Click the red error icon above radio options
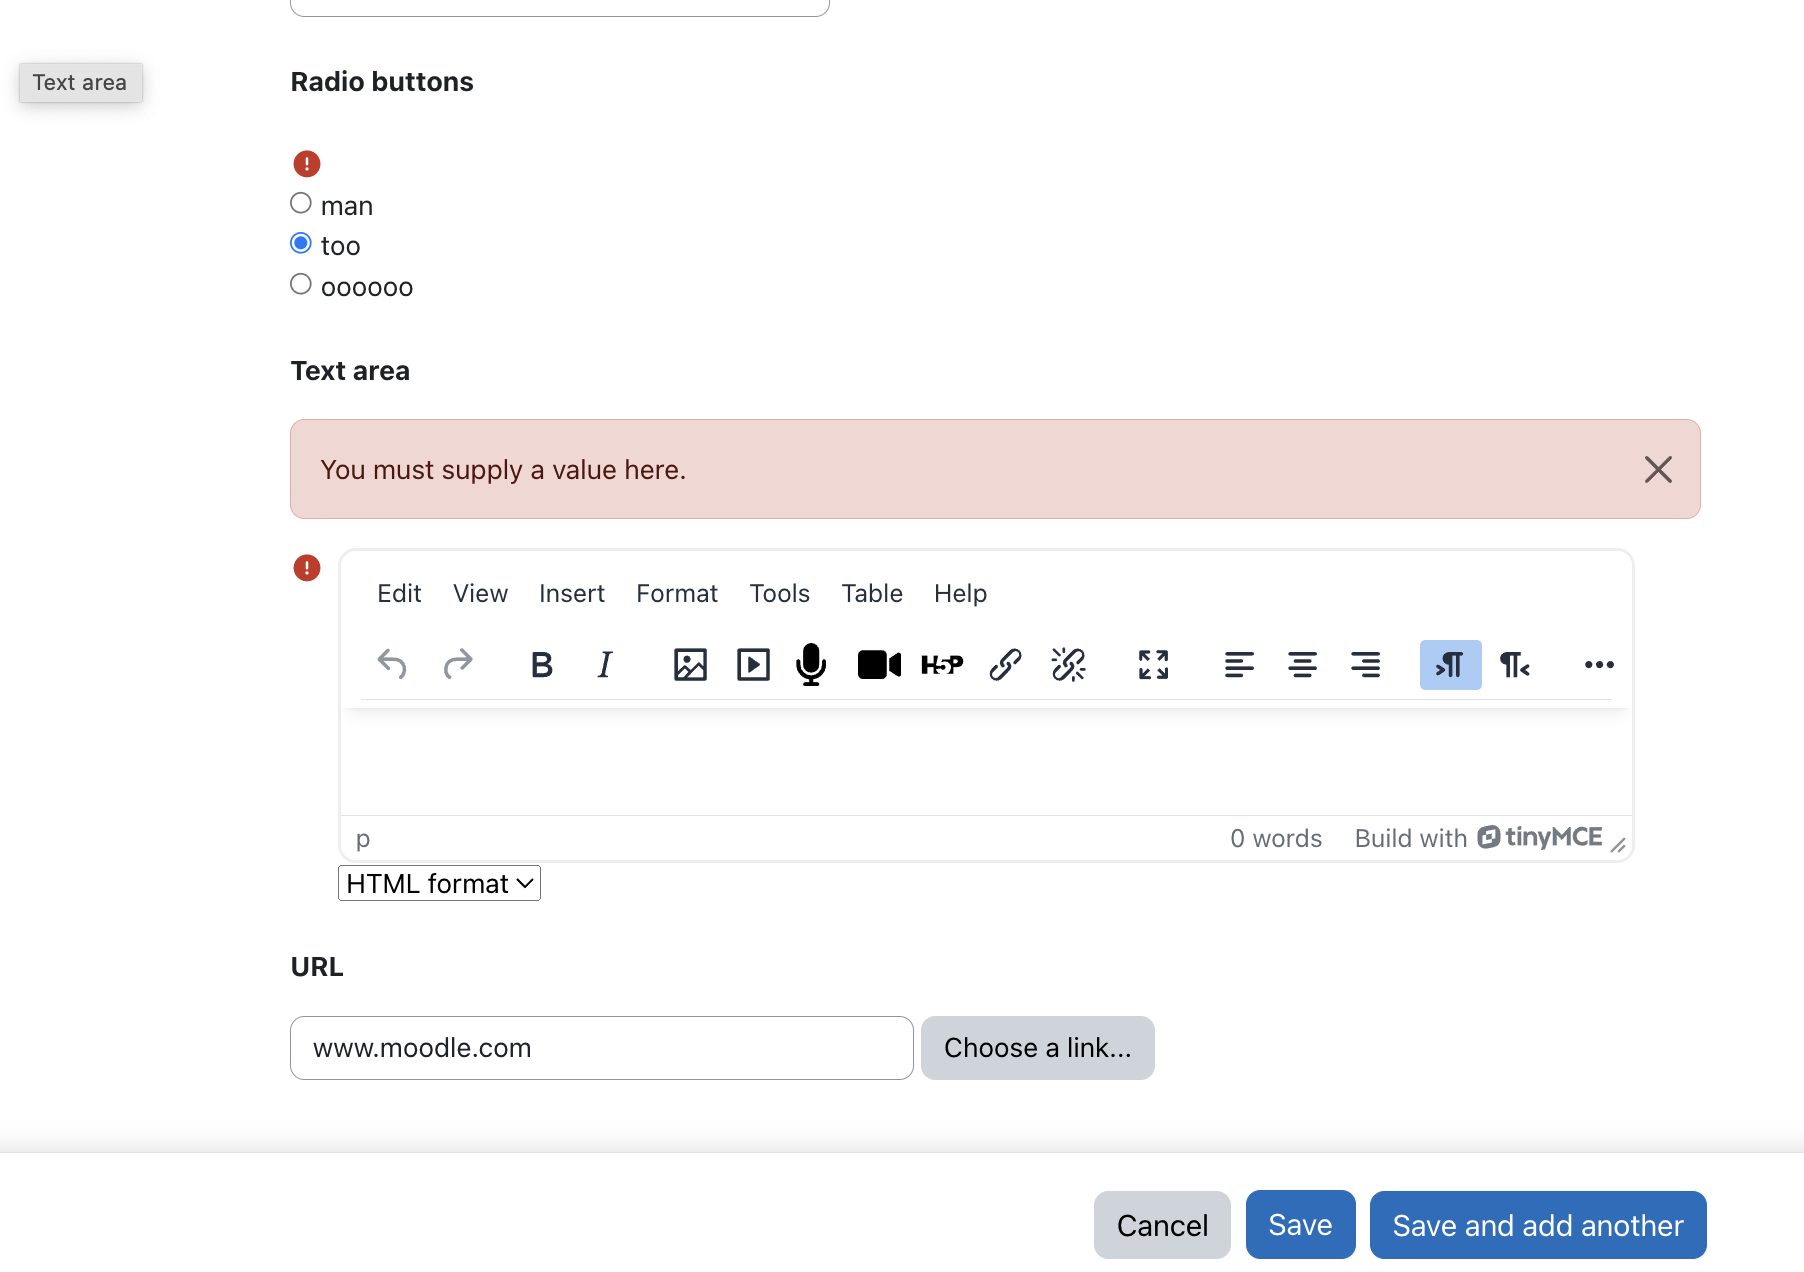The width and height of the screenshot is (1804, 1272). [306, 163]
